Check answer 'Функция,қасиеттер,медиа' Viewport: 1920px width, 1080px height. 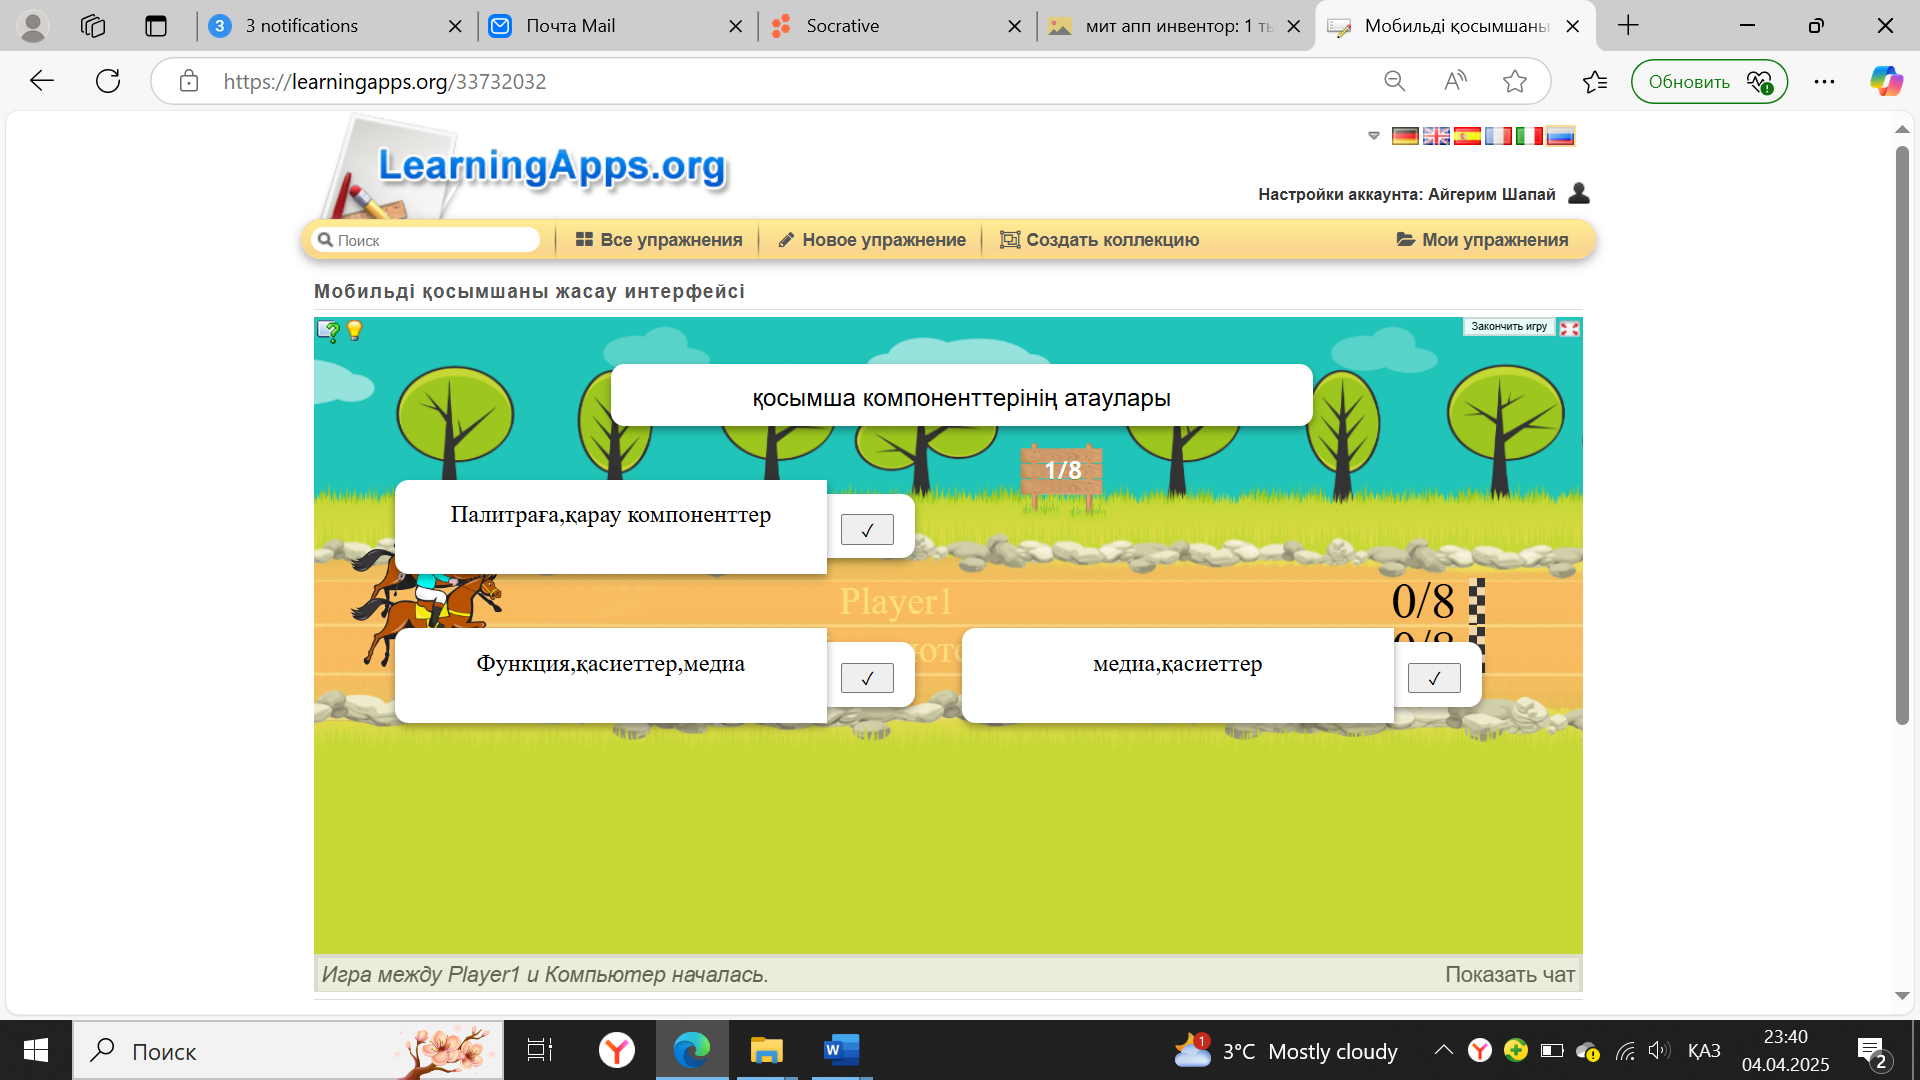pos(867,678)
